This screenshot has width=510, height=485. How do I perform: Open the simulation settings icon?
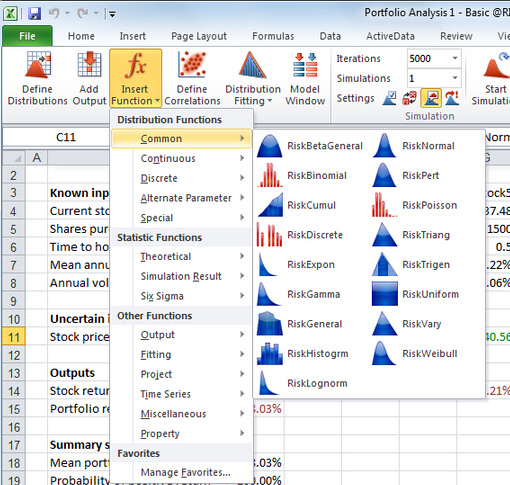(x=389, y=98)
